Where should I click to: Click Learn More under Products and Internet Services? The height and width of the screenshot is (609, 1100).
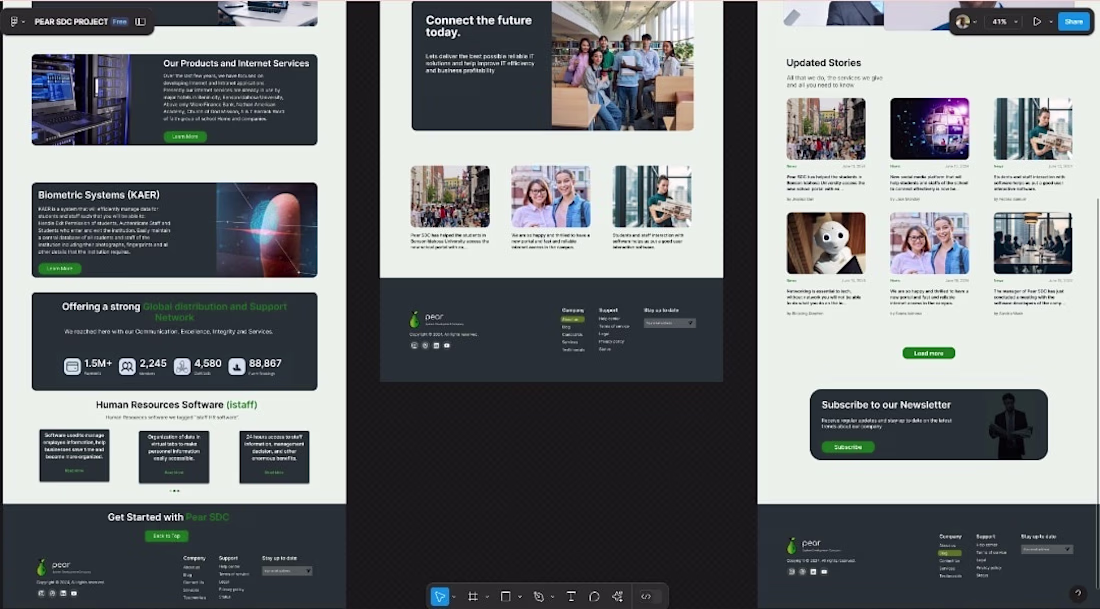tap(185, 137)
